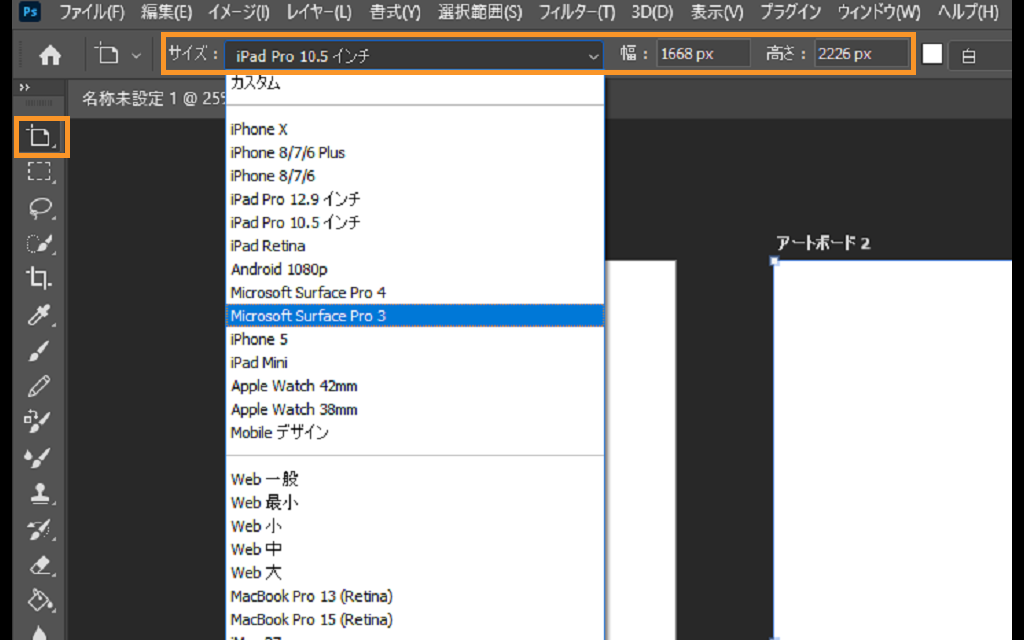Image resolution: width=1024 pixels, height=640 pixels.
Task: Choose iPhone 5 preset
Action: (414, 340)
